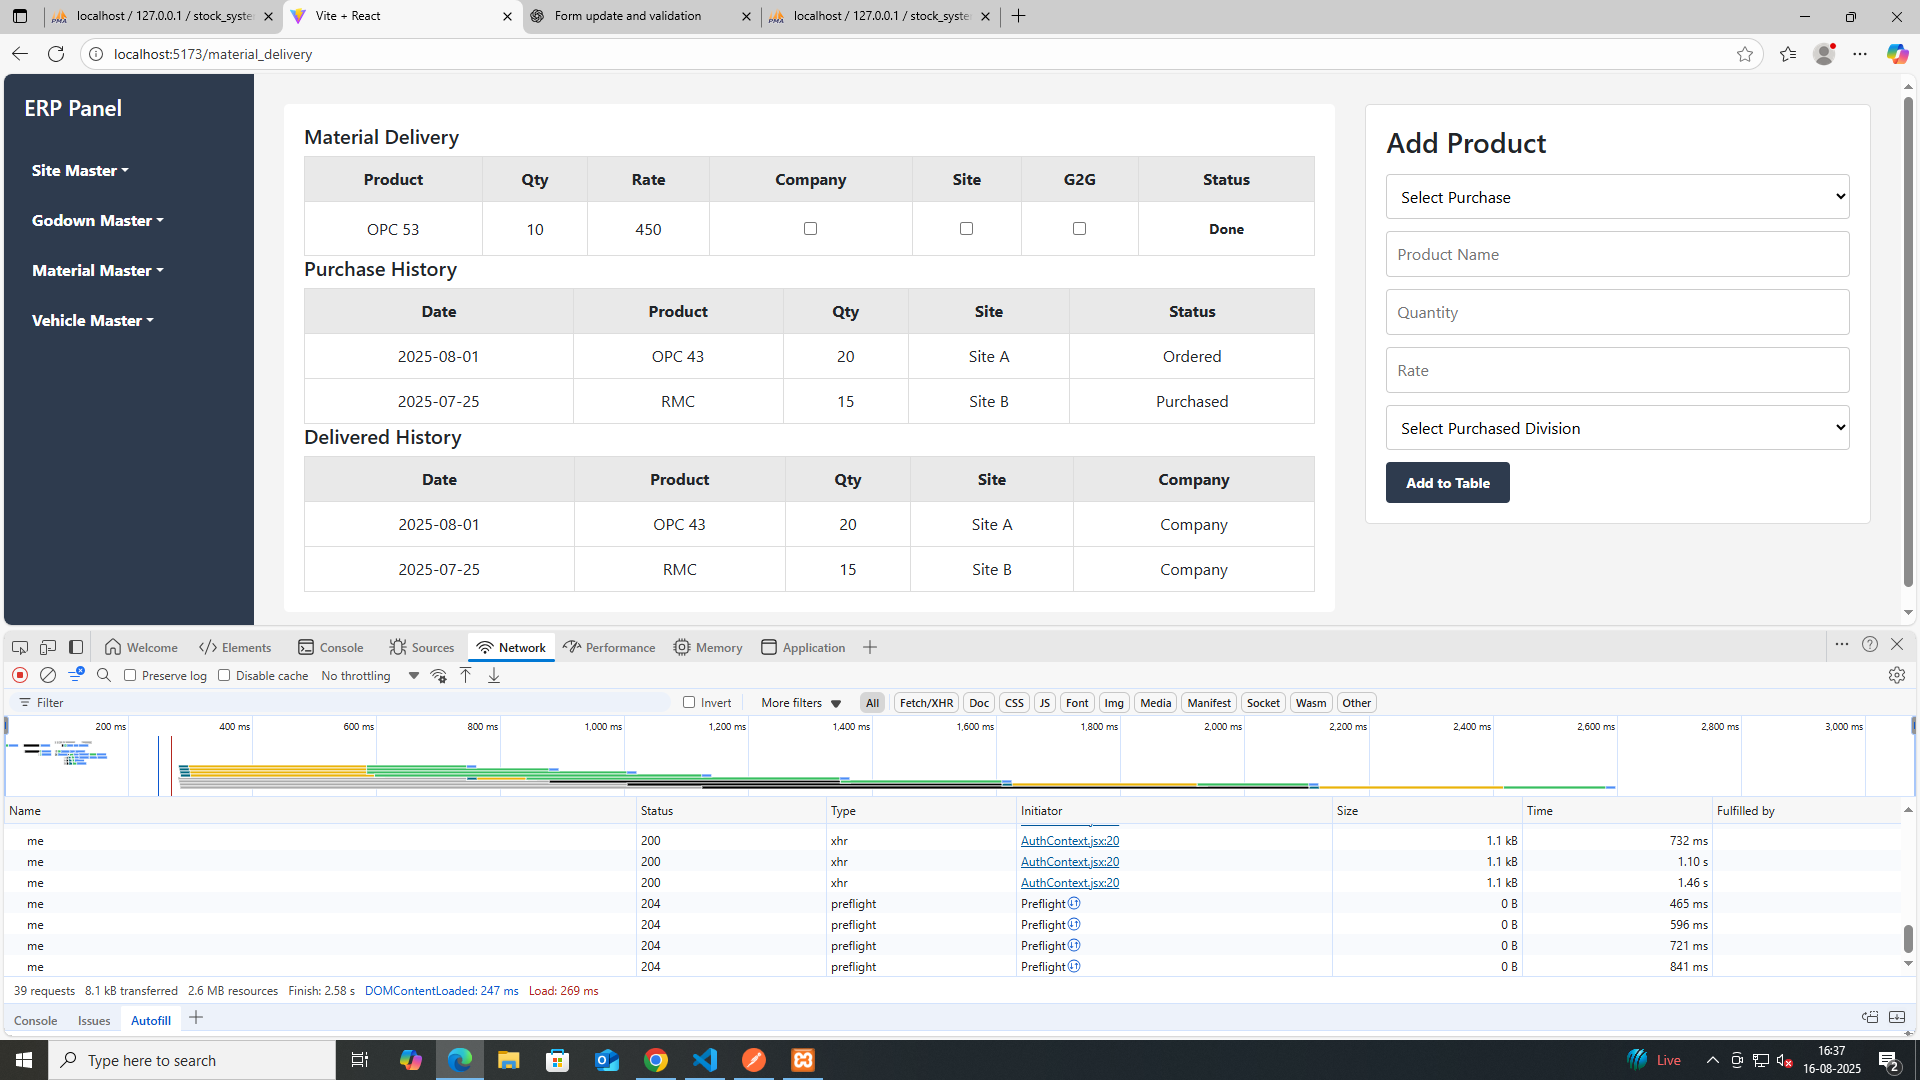
Task: Tick the Disable cache checkbox
Action: (x=224, y=675)
